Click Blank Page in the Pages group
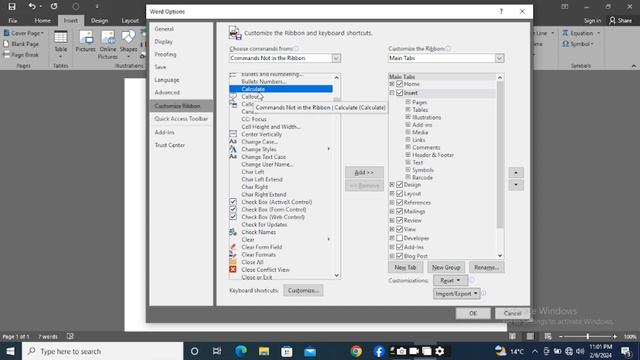 [21, 44]
